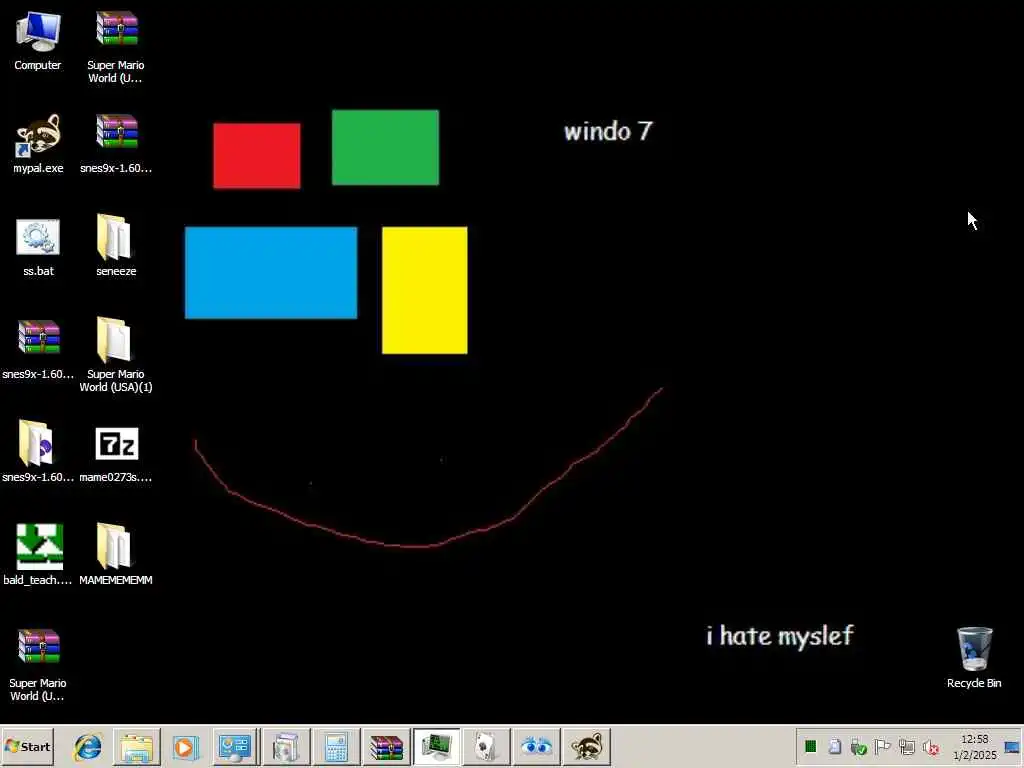Open the network tray icon
Image resolution: width=1024 pixels, height=768 pixels.
pos(906,746)
